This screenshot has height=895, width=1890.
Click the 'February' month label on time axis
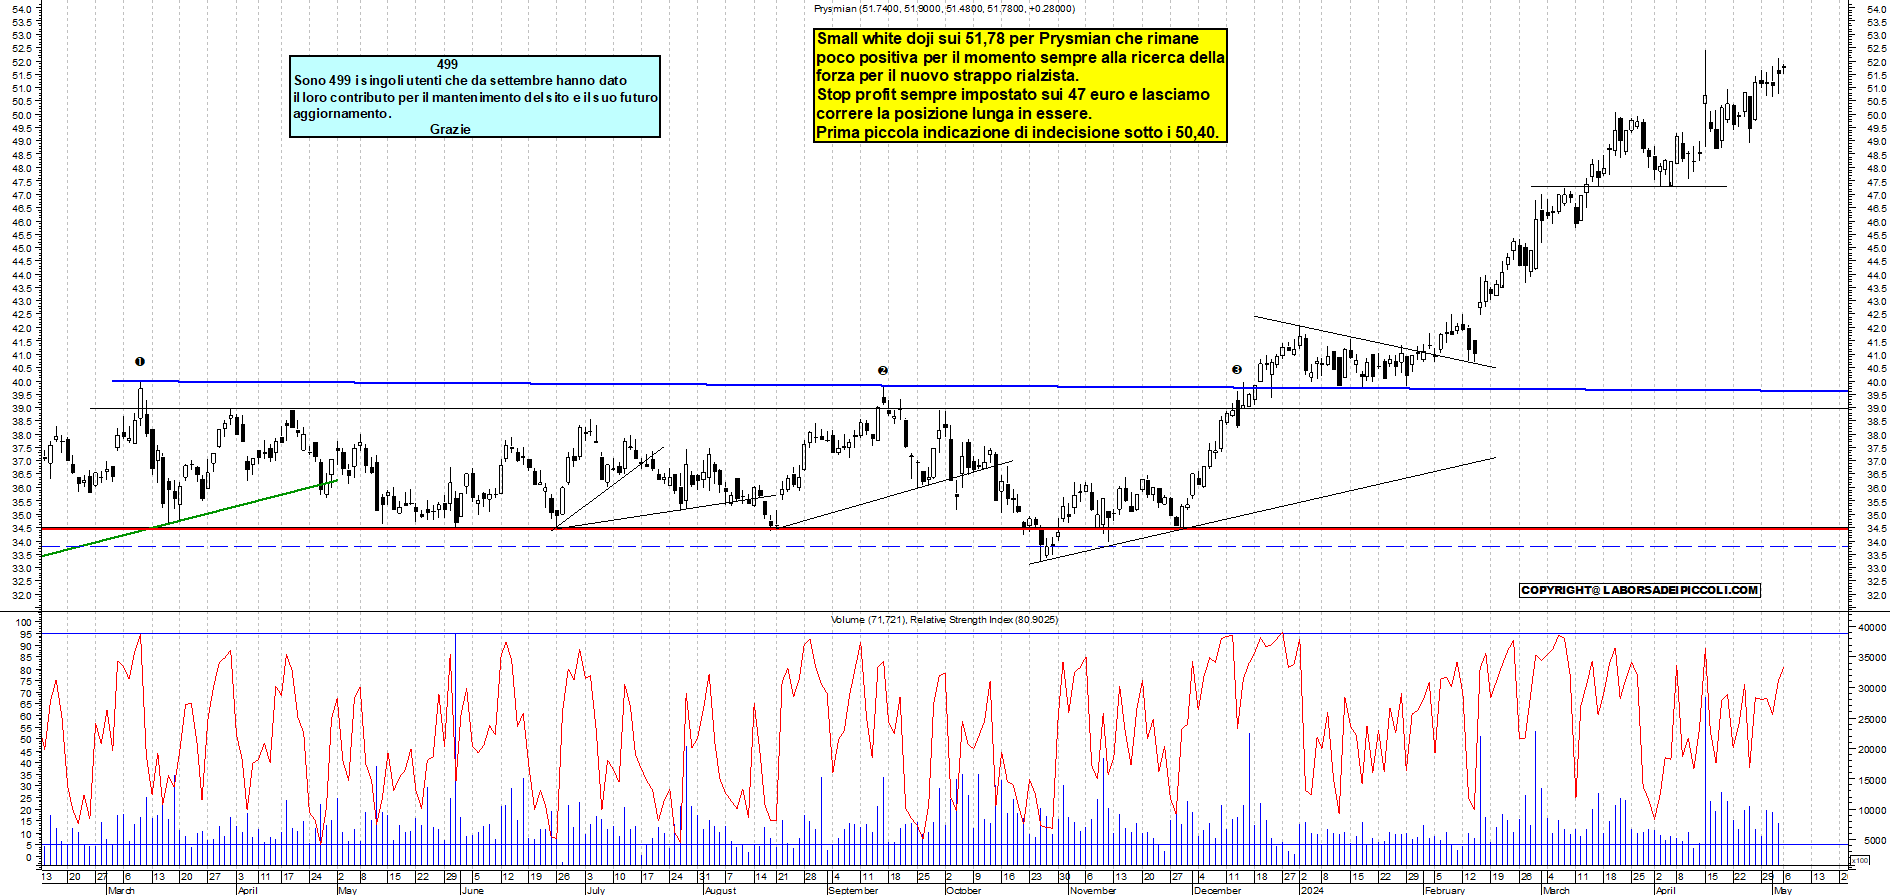pos(1445,889)
